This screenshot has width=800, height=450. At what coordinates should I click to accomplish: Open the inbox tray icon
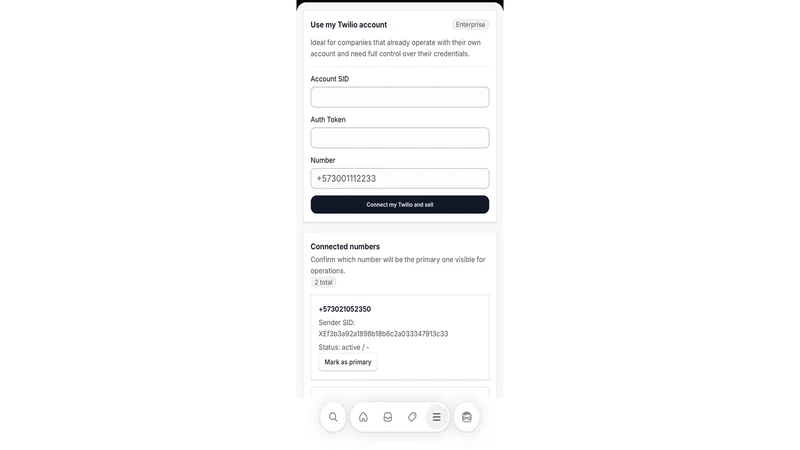click(388, 417)
